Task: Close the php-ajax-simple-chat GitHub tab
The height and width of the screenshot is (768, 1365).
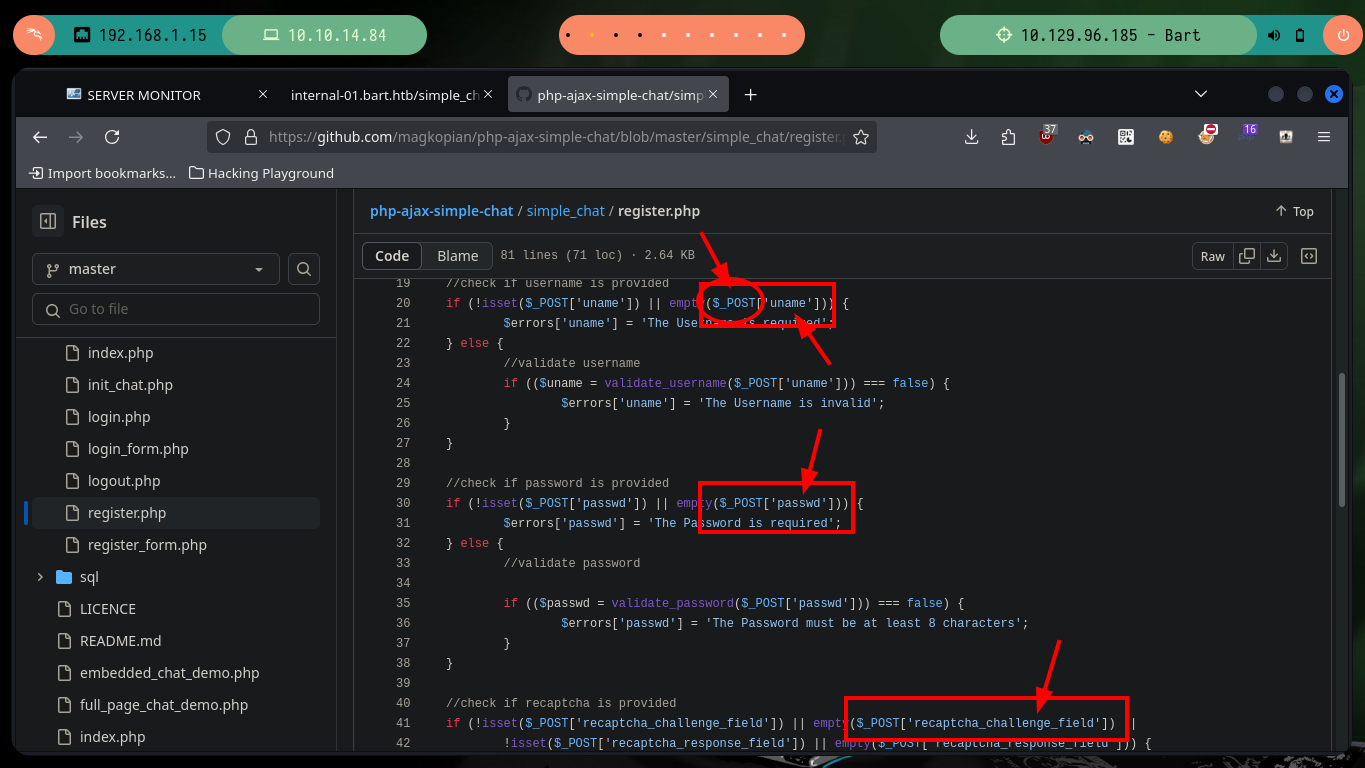Action: click(x=715, y=95)
